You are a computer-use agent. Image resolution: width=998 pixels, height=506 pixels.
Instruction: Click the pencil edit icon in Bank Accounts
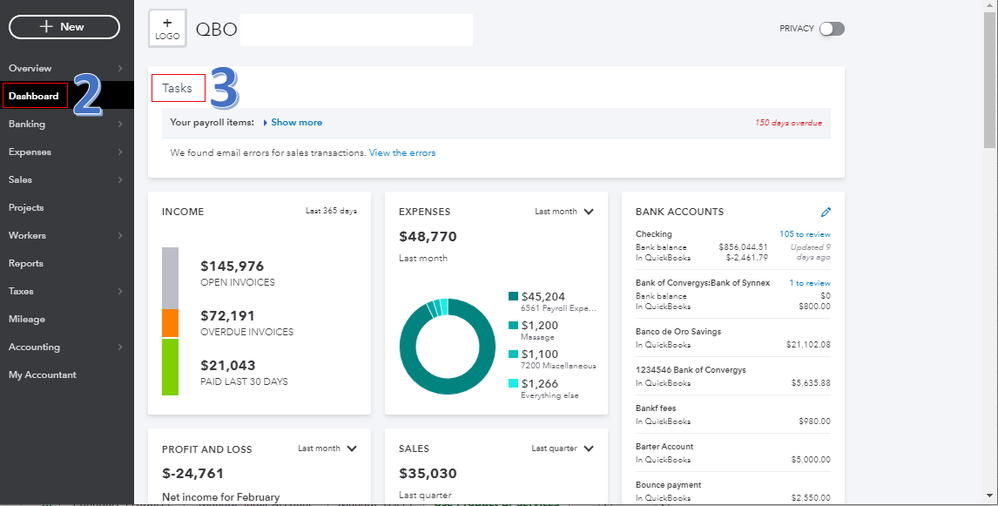[x=825, y=212]
